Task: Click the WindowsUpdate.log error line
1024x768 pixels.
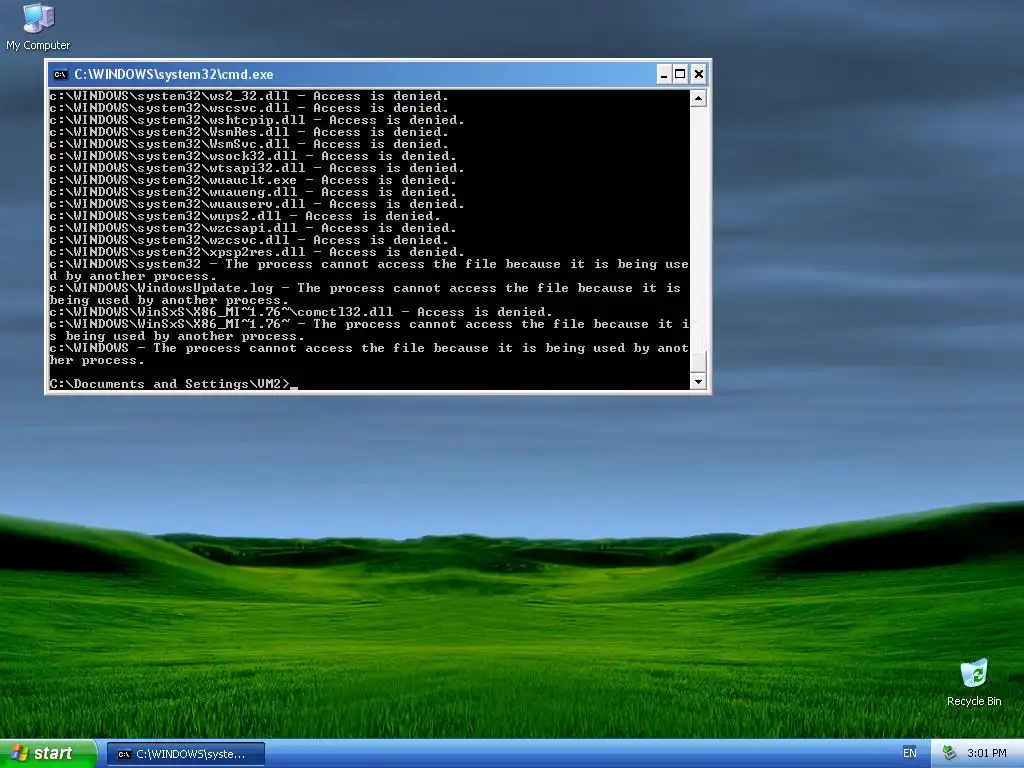Action: point(366,294)
